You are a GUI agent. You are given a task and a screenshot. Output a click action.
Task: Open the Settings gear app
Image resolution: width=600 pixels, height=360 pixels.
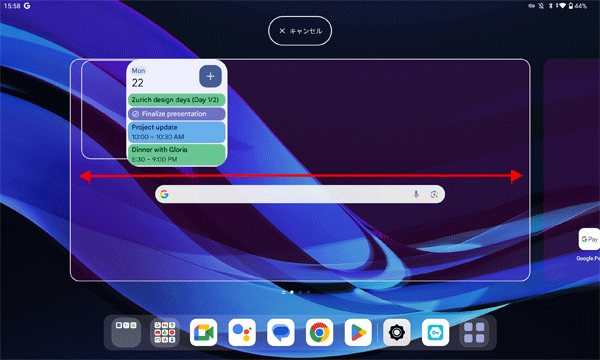397,332
